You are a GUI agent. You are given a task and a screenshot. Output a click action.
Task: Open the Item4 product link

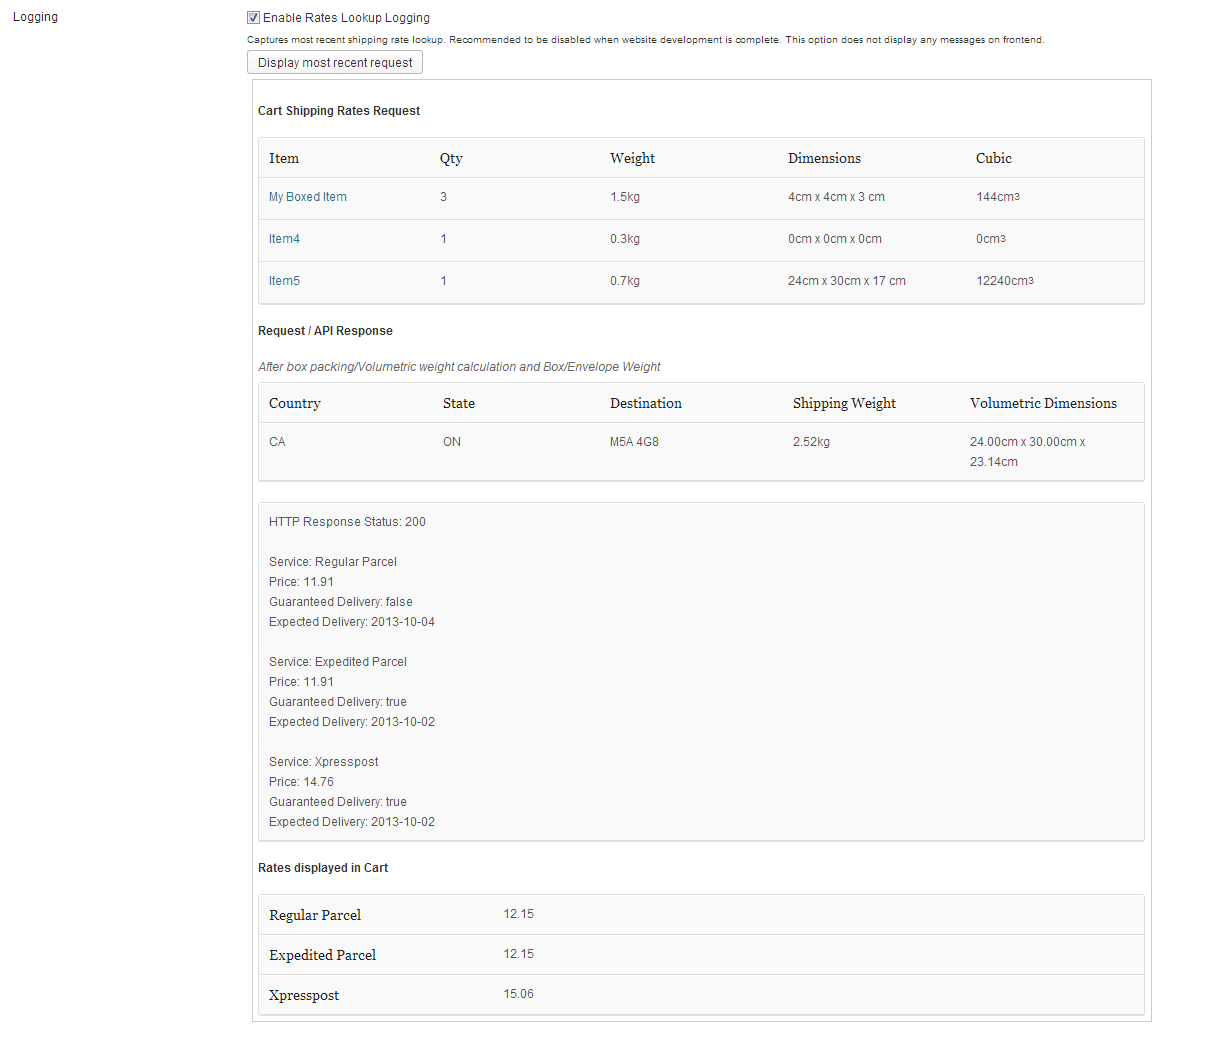pos(284,239)
